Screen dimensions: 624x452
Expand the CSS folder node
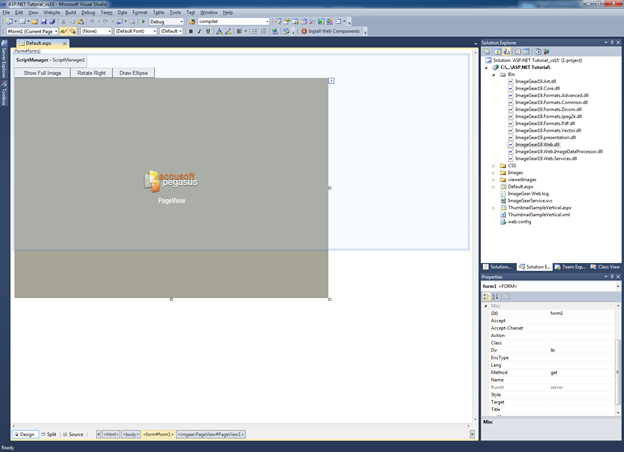(x=494, y=166)
